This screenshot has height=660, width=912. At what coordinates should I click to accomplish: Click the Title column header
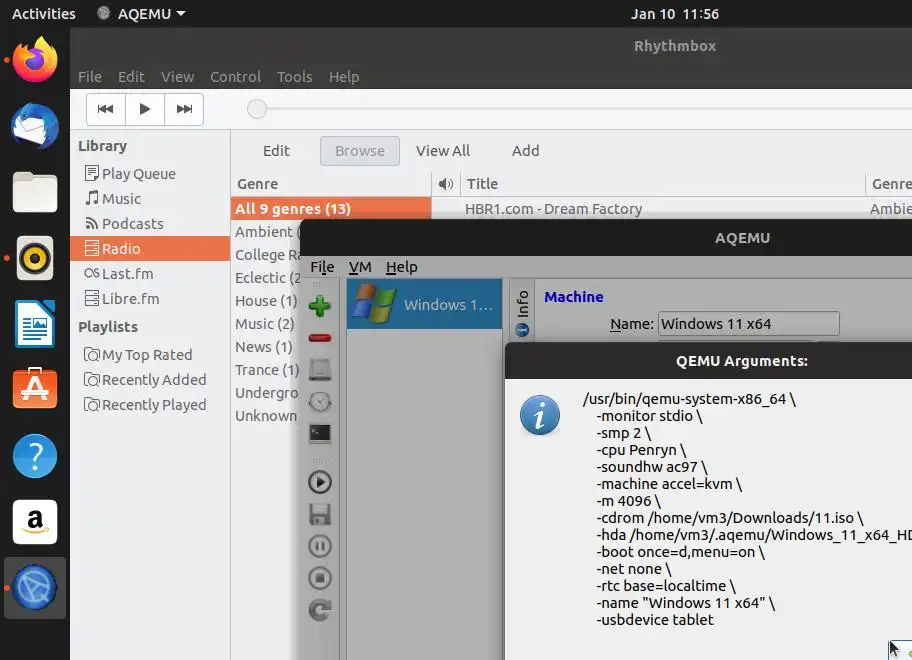[662, 184]
